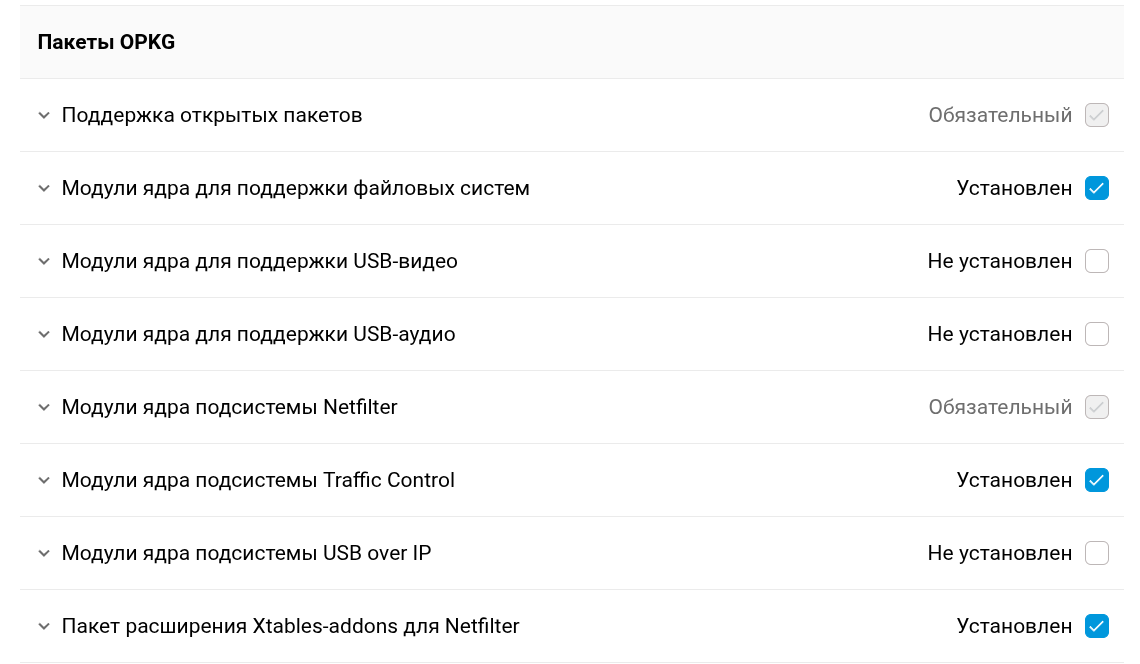The height and width of the screenshot is (664, 1140).
Task: Click the disabled Netfilter modules checkbox
Action: click(x=1097, y=407)
